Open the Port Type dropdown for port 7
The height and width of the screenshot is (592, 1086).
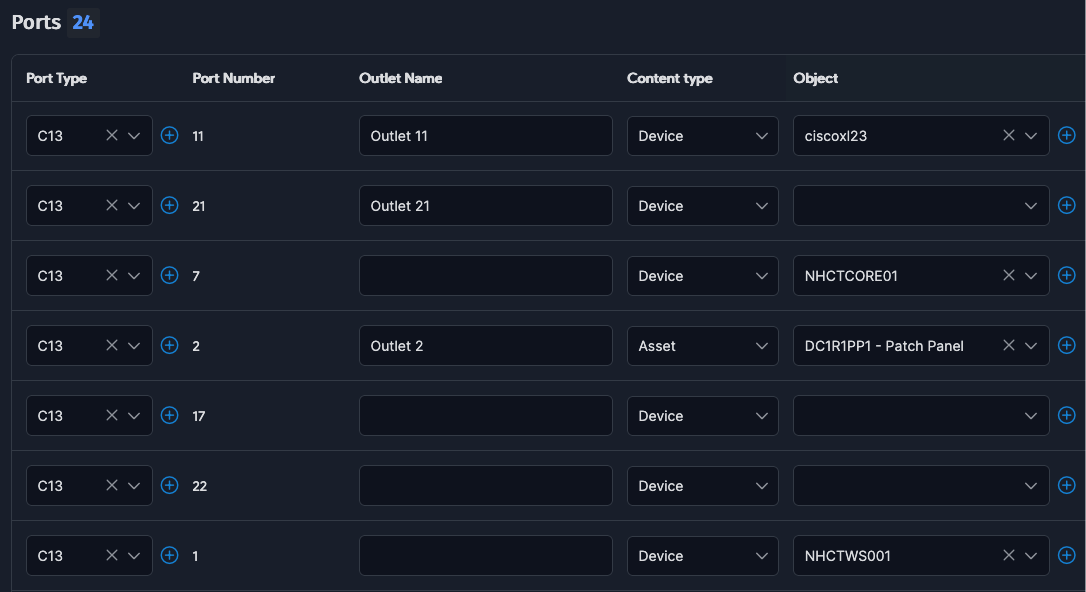[x=135, y=275]
